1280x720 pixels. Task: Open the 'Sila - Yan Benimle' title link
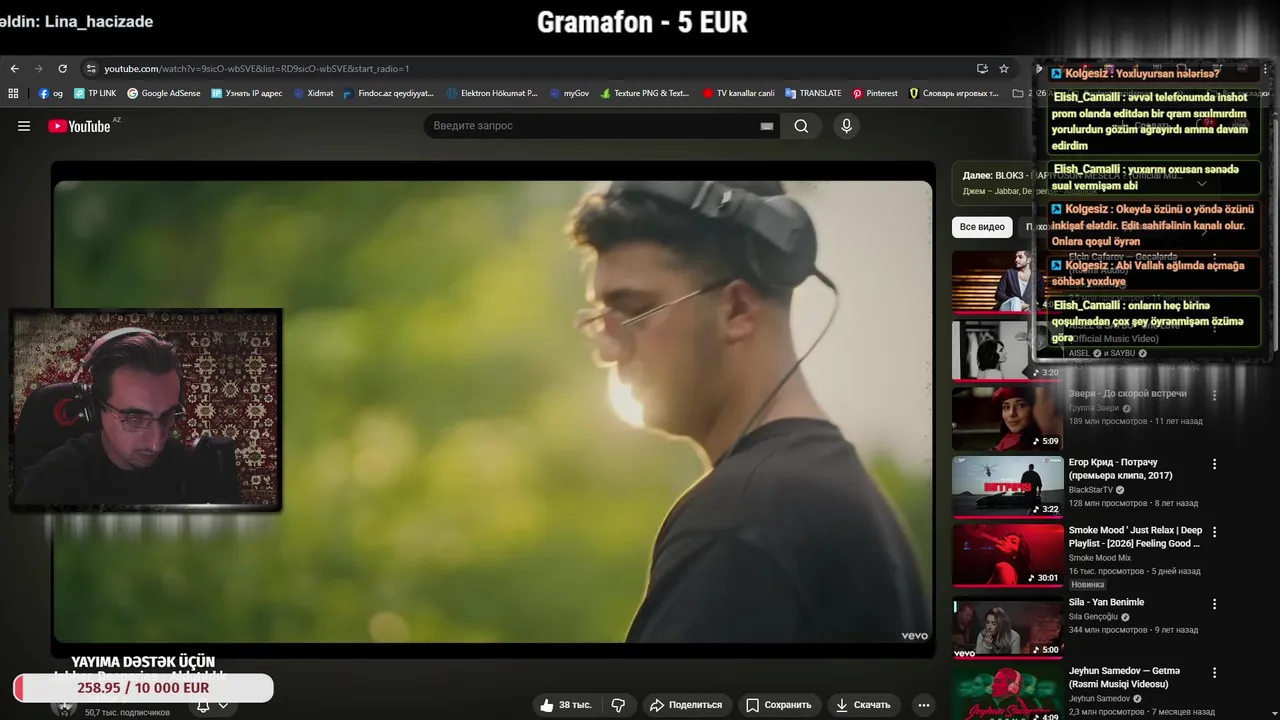click(x=1106, y=602)
